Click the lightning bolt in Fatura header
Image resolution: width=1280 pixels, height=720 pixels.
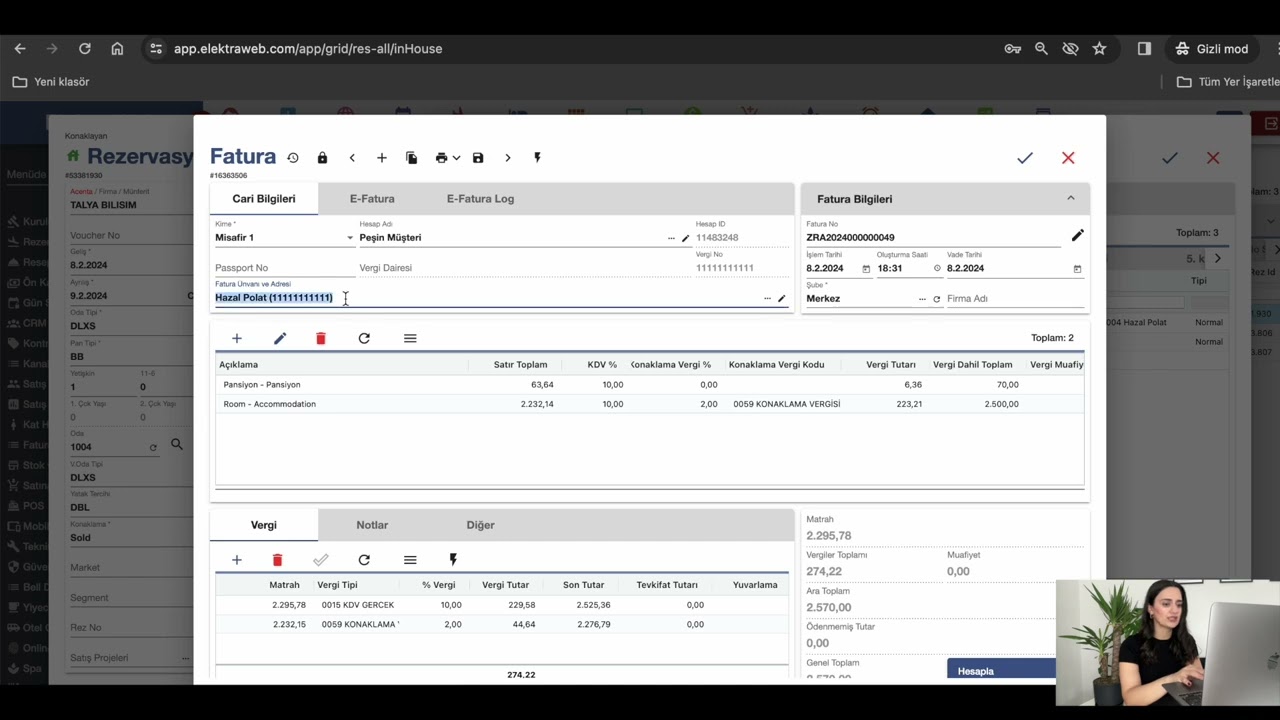(537, 158)
